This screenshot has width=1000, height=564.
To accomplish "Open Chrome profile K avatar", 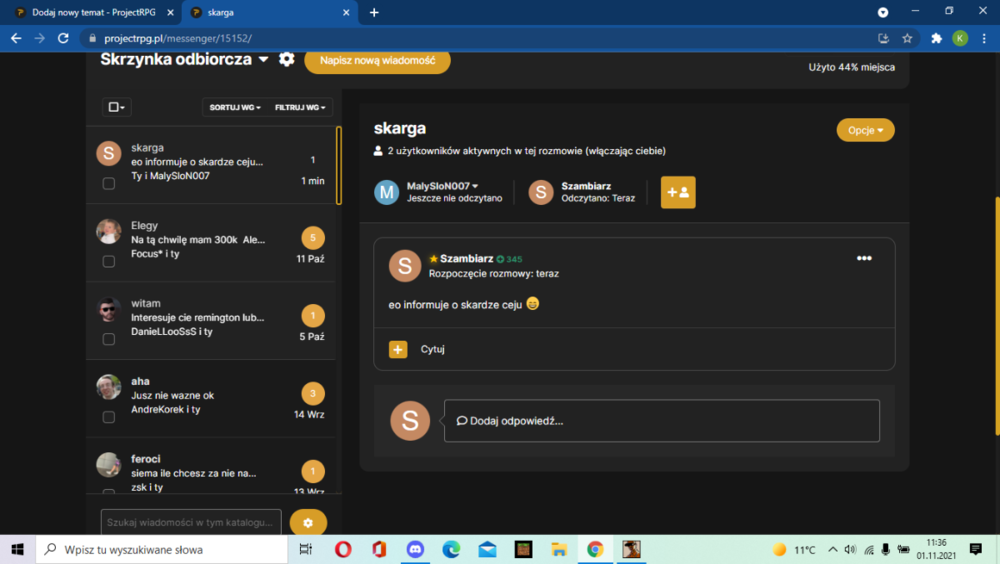I will click(x=960, y=38).
